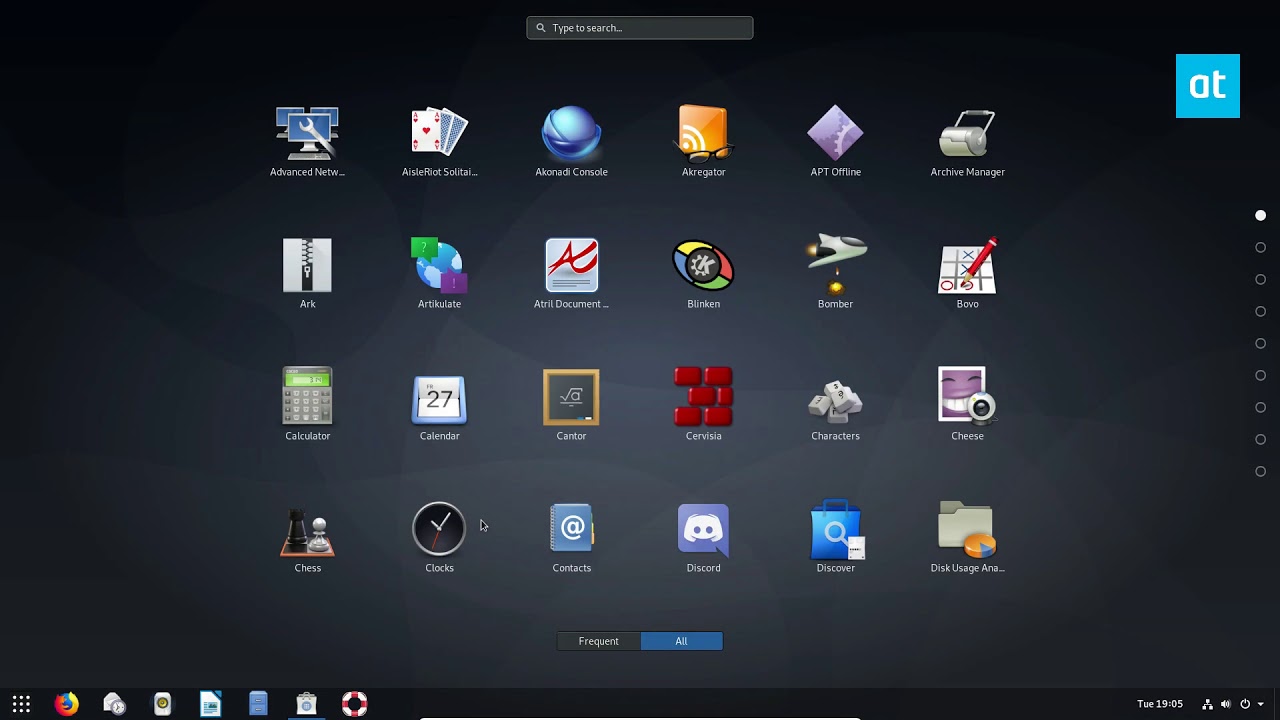Click the Type to search field
Image resolution: width=1280 pixels, height=720 pixels.
[640, 28]
